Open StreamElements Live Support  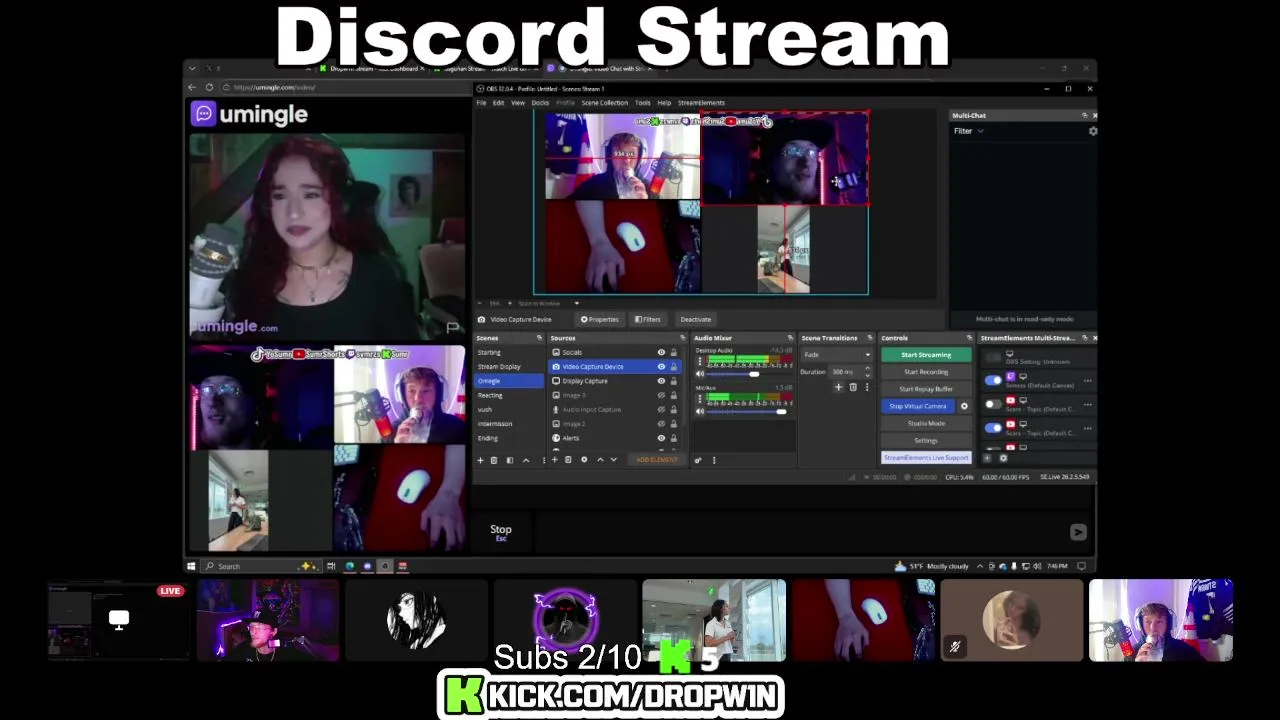tap(926, 457)
